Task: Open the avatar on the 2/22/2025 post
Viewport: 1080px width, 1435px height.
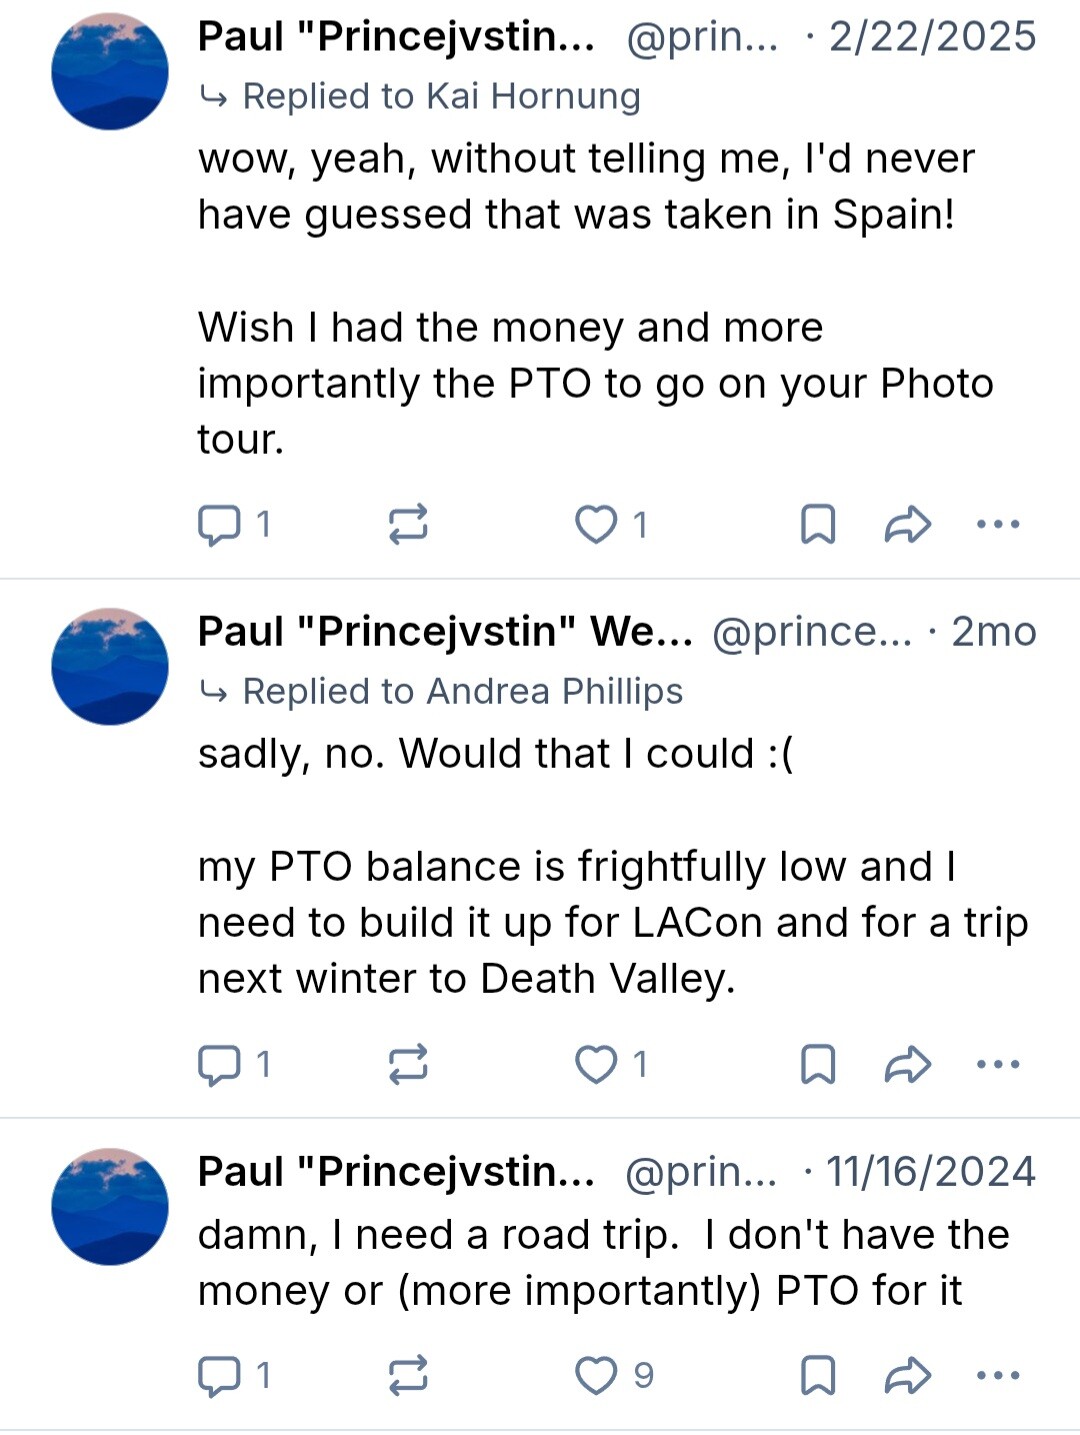Action: [x=110, y=72]
